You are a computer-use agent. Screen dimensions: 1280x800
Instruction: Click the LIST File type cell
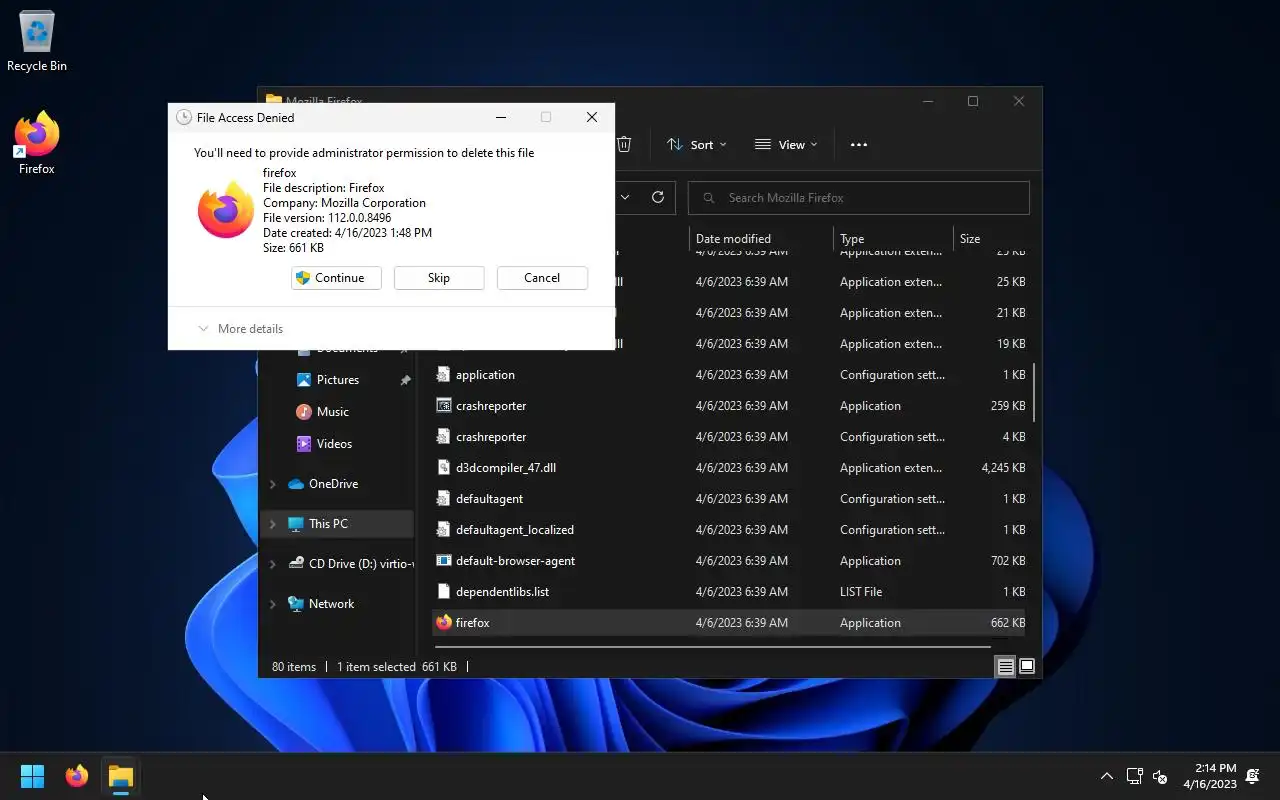[861, 591]
